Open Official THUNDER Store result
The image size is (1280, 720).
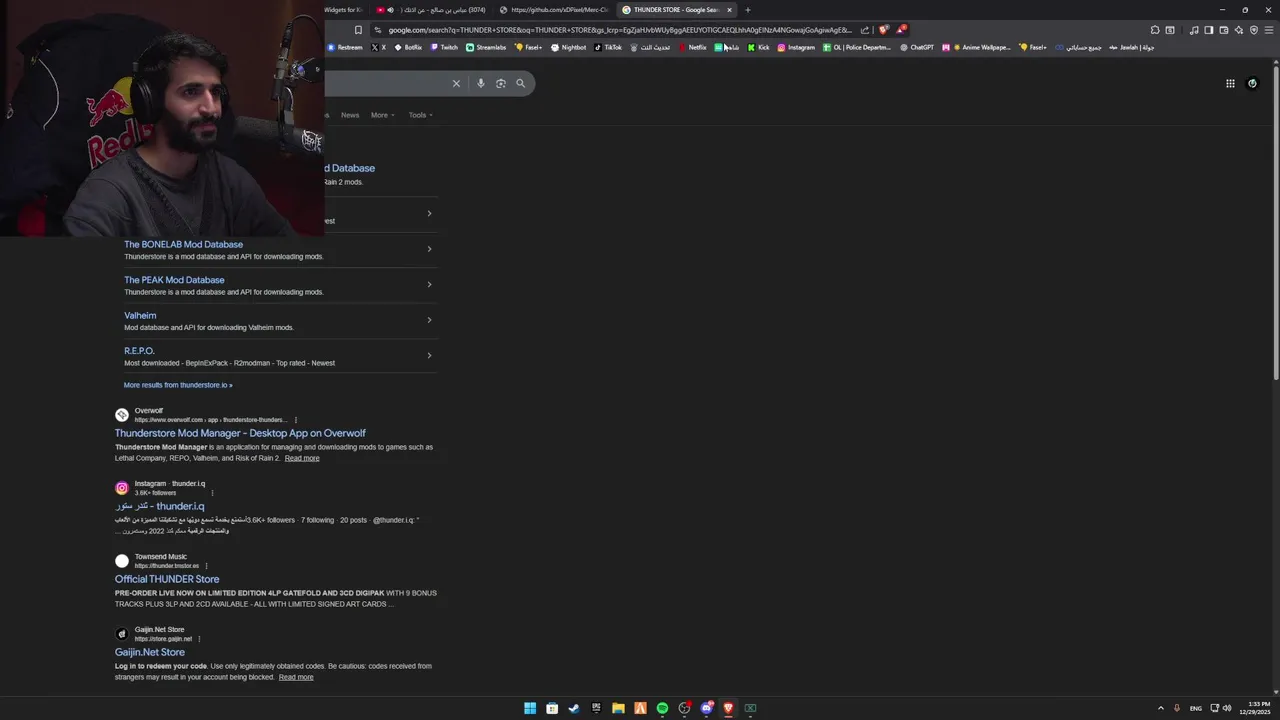tap(167, 579)
